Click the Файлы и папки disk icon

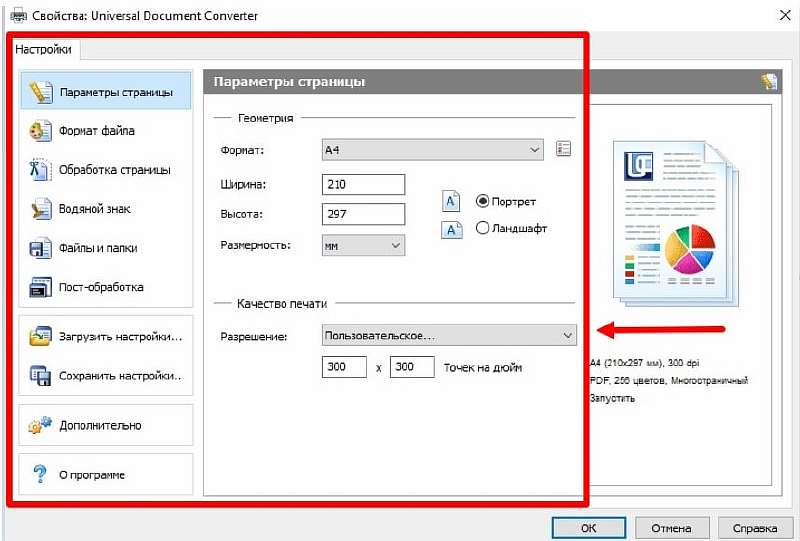point(40,248)
